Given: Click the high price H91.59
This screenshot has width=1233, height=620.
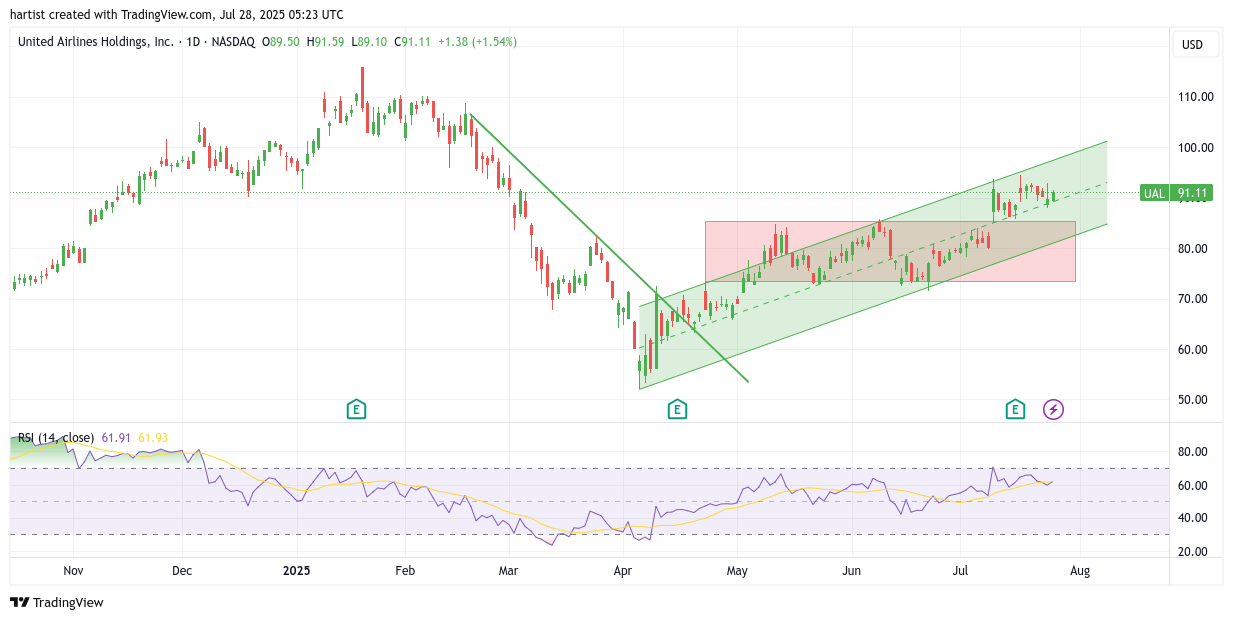Looking at the screenshot, I should point(326,42).
